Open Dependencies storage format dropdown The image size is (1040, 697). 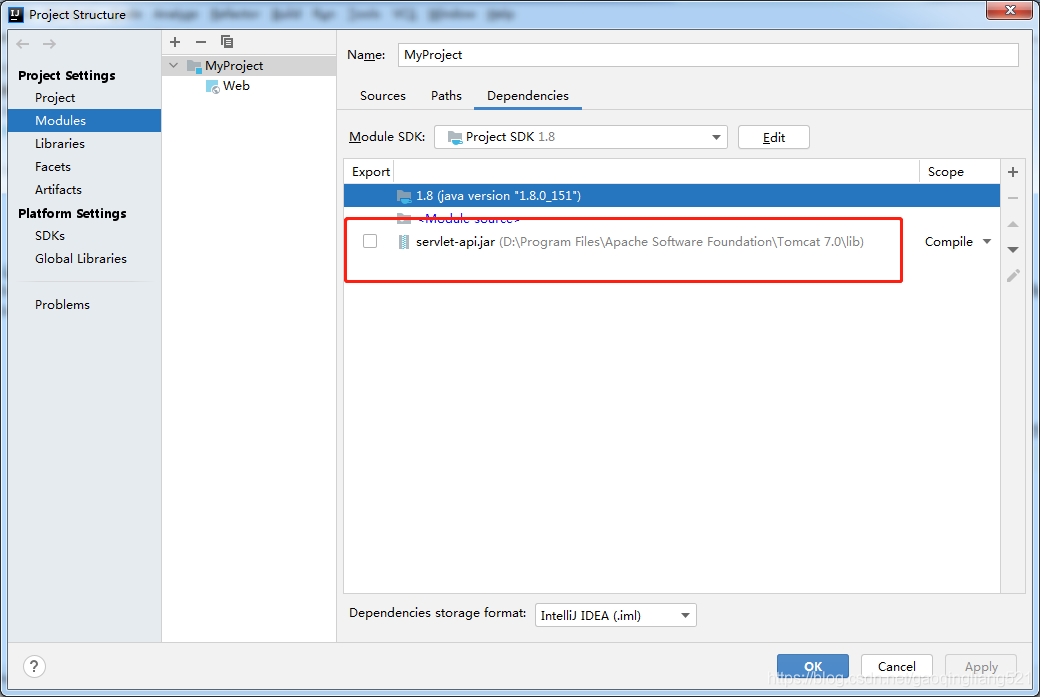pos(684,614)
